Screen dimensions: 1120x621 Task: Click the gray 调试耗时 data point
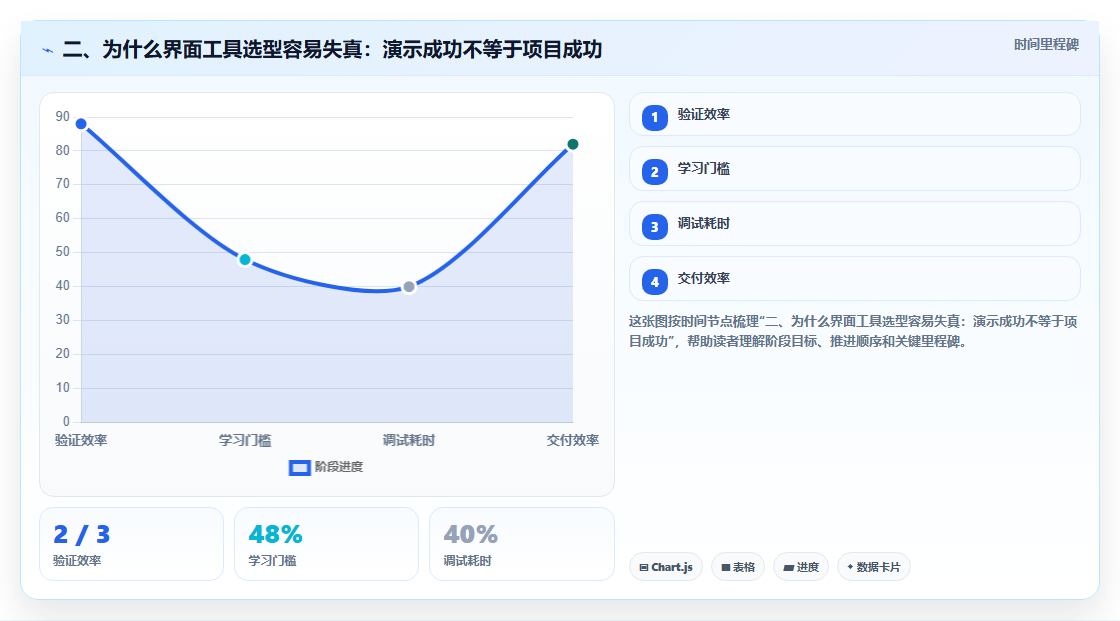pyautogui.click(x=409, y=287)
